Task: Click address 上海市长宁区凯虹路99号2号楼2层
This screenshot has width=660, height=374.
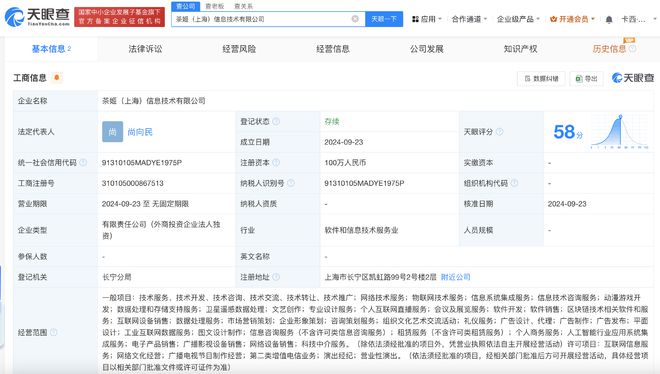Action: click(381, 277)
